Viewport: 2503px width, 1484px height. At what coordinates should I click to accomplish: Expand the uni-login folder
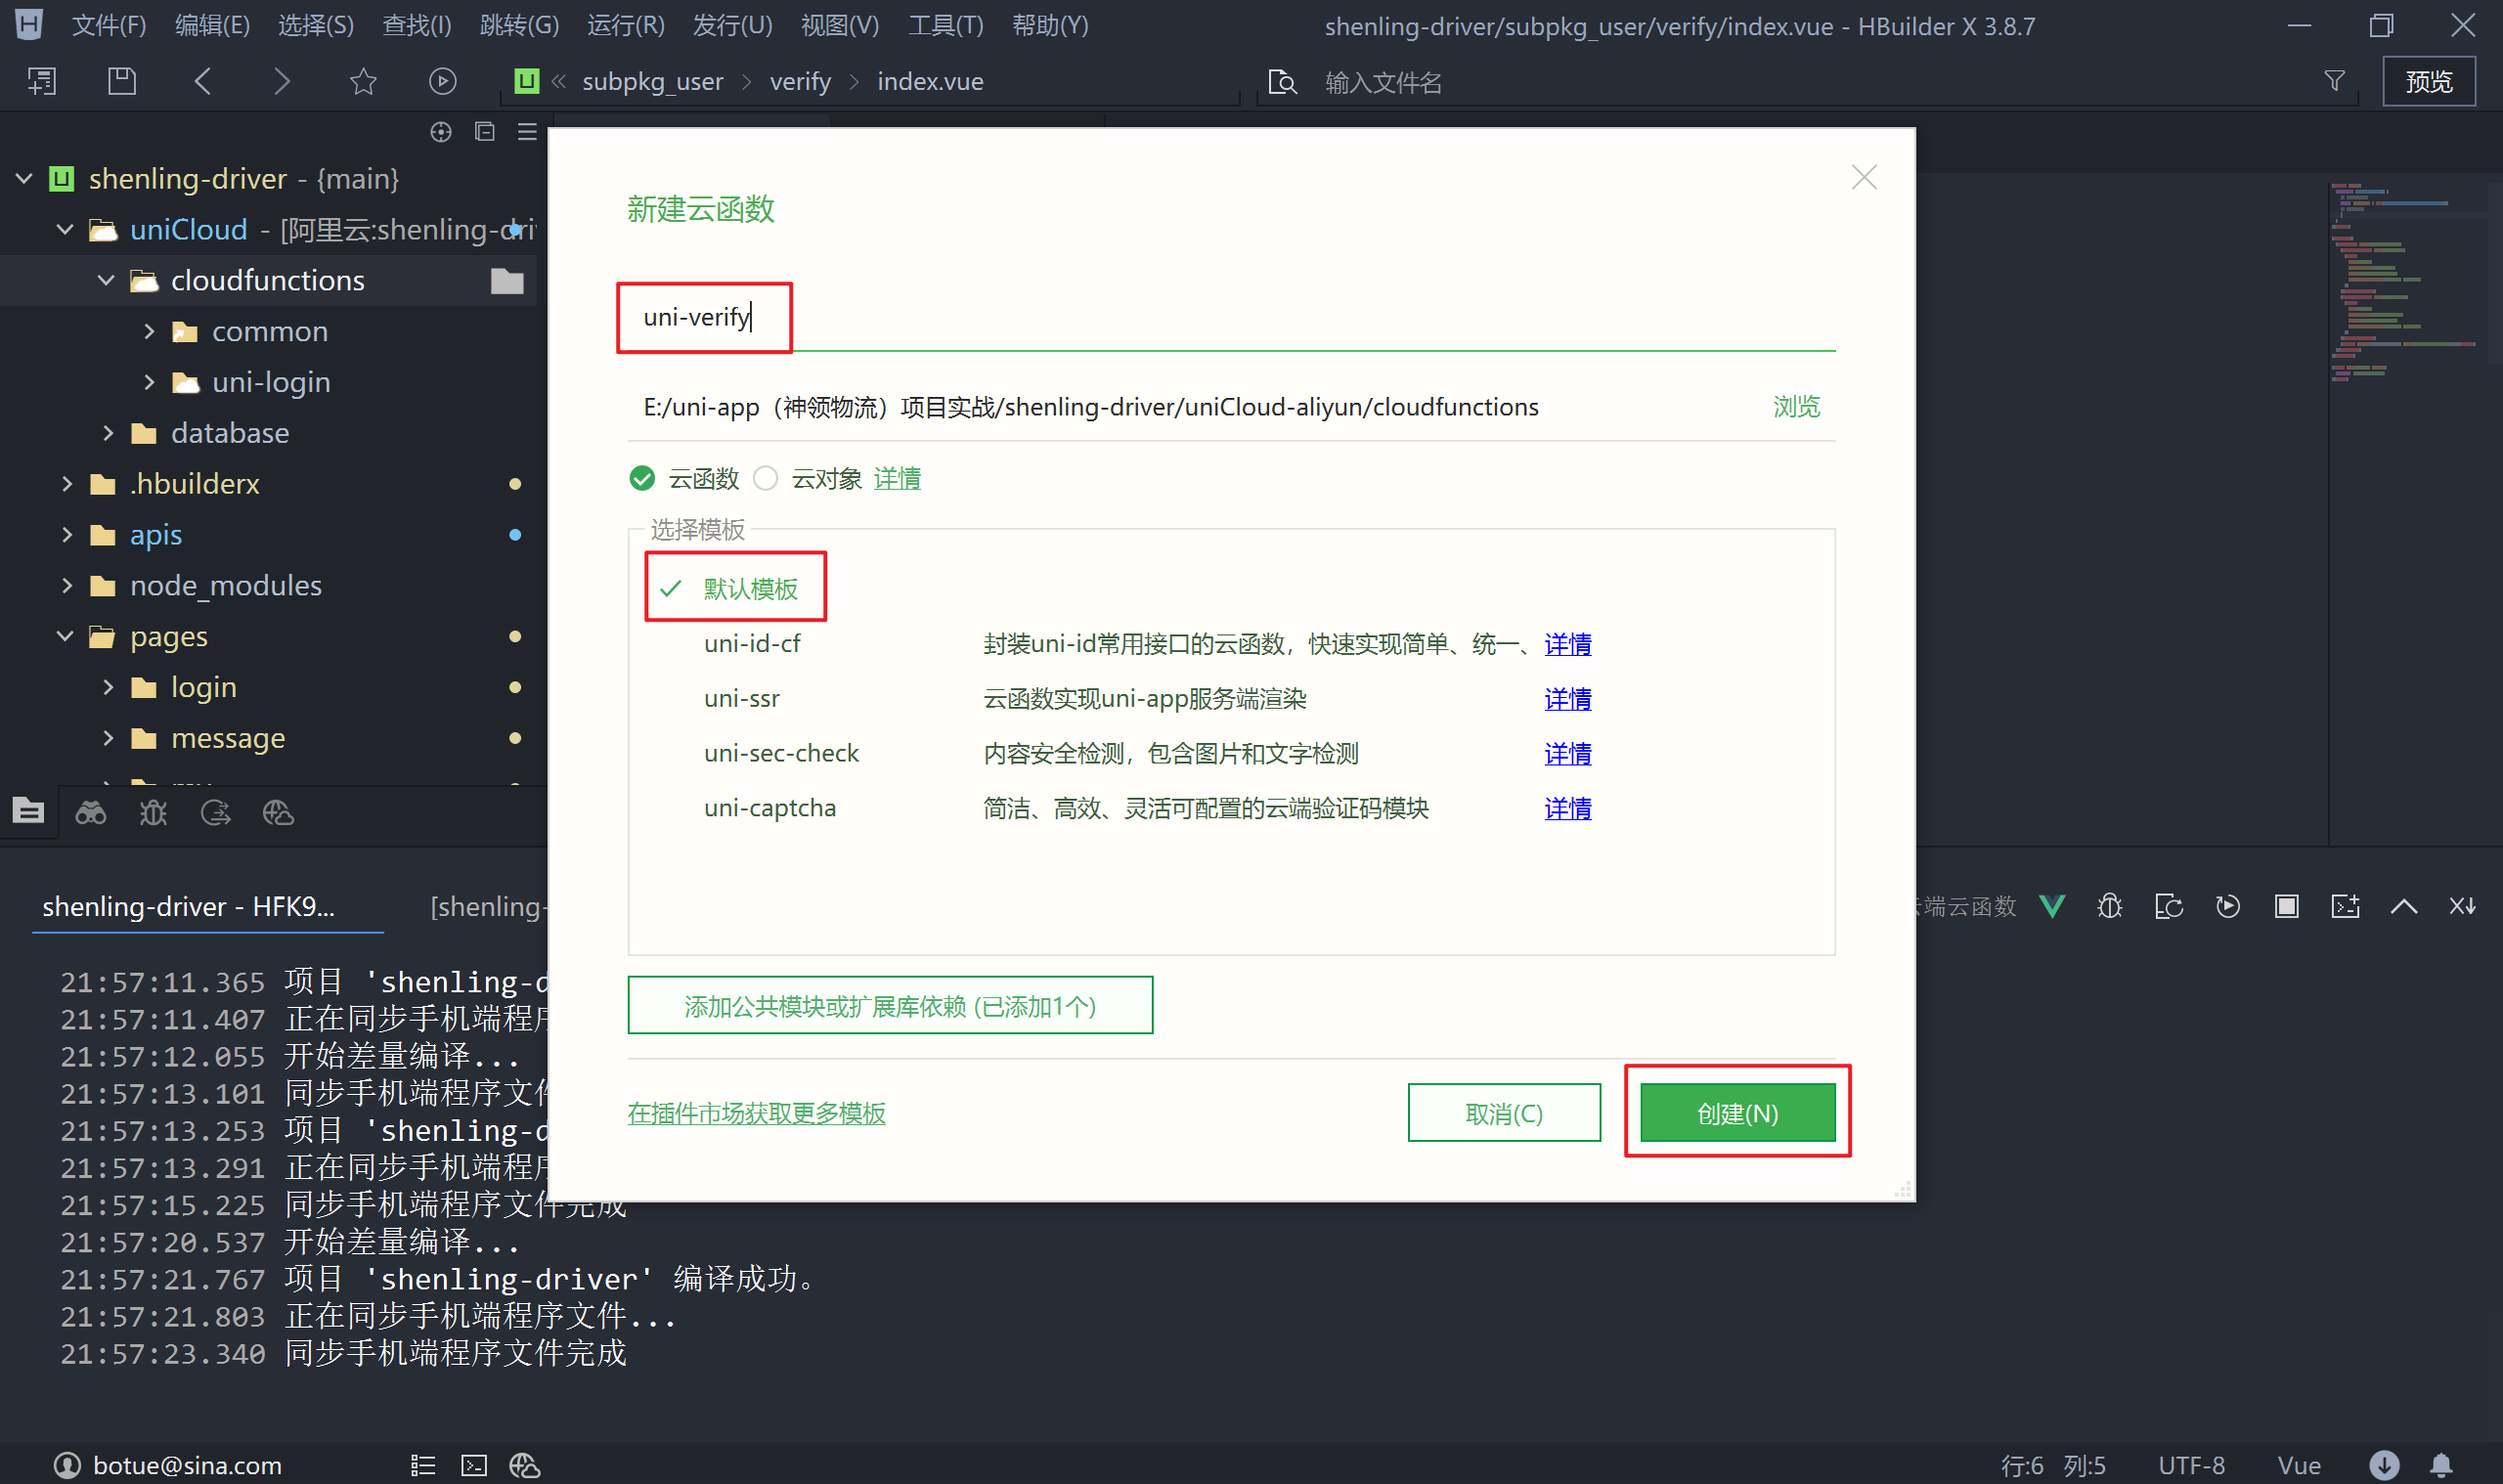pyautogui.click(x=149, y=382)
